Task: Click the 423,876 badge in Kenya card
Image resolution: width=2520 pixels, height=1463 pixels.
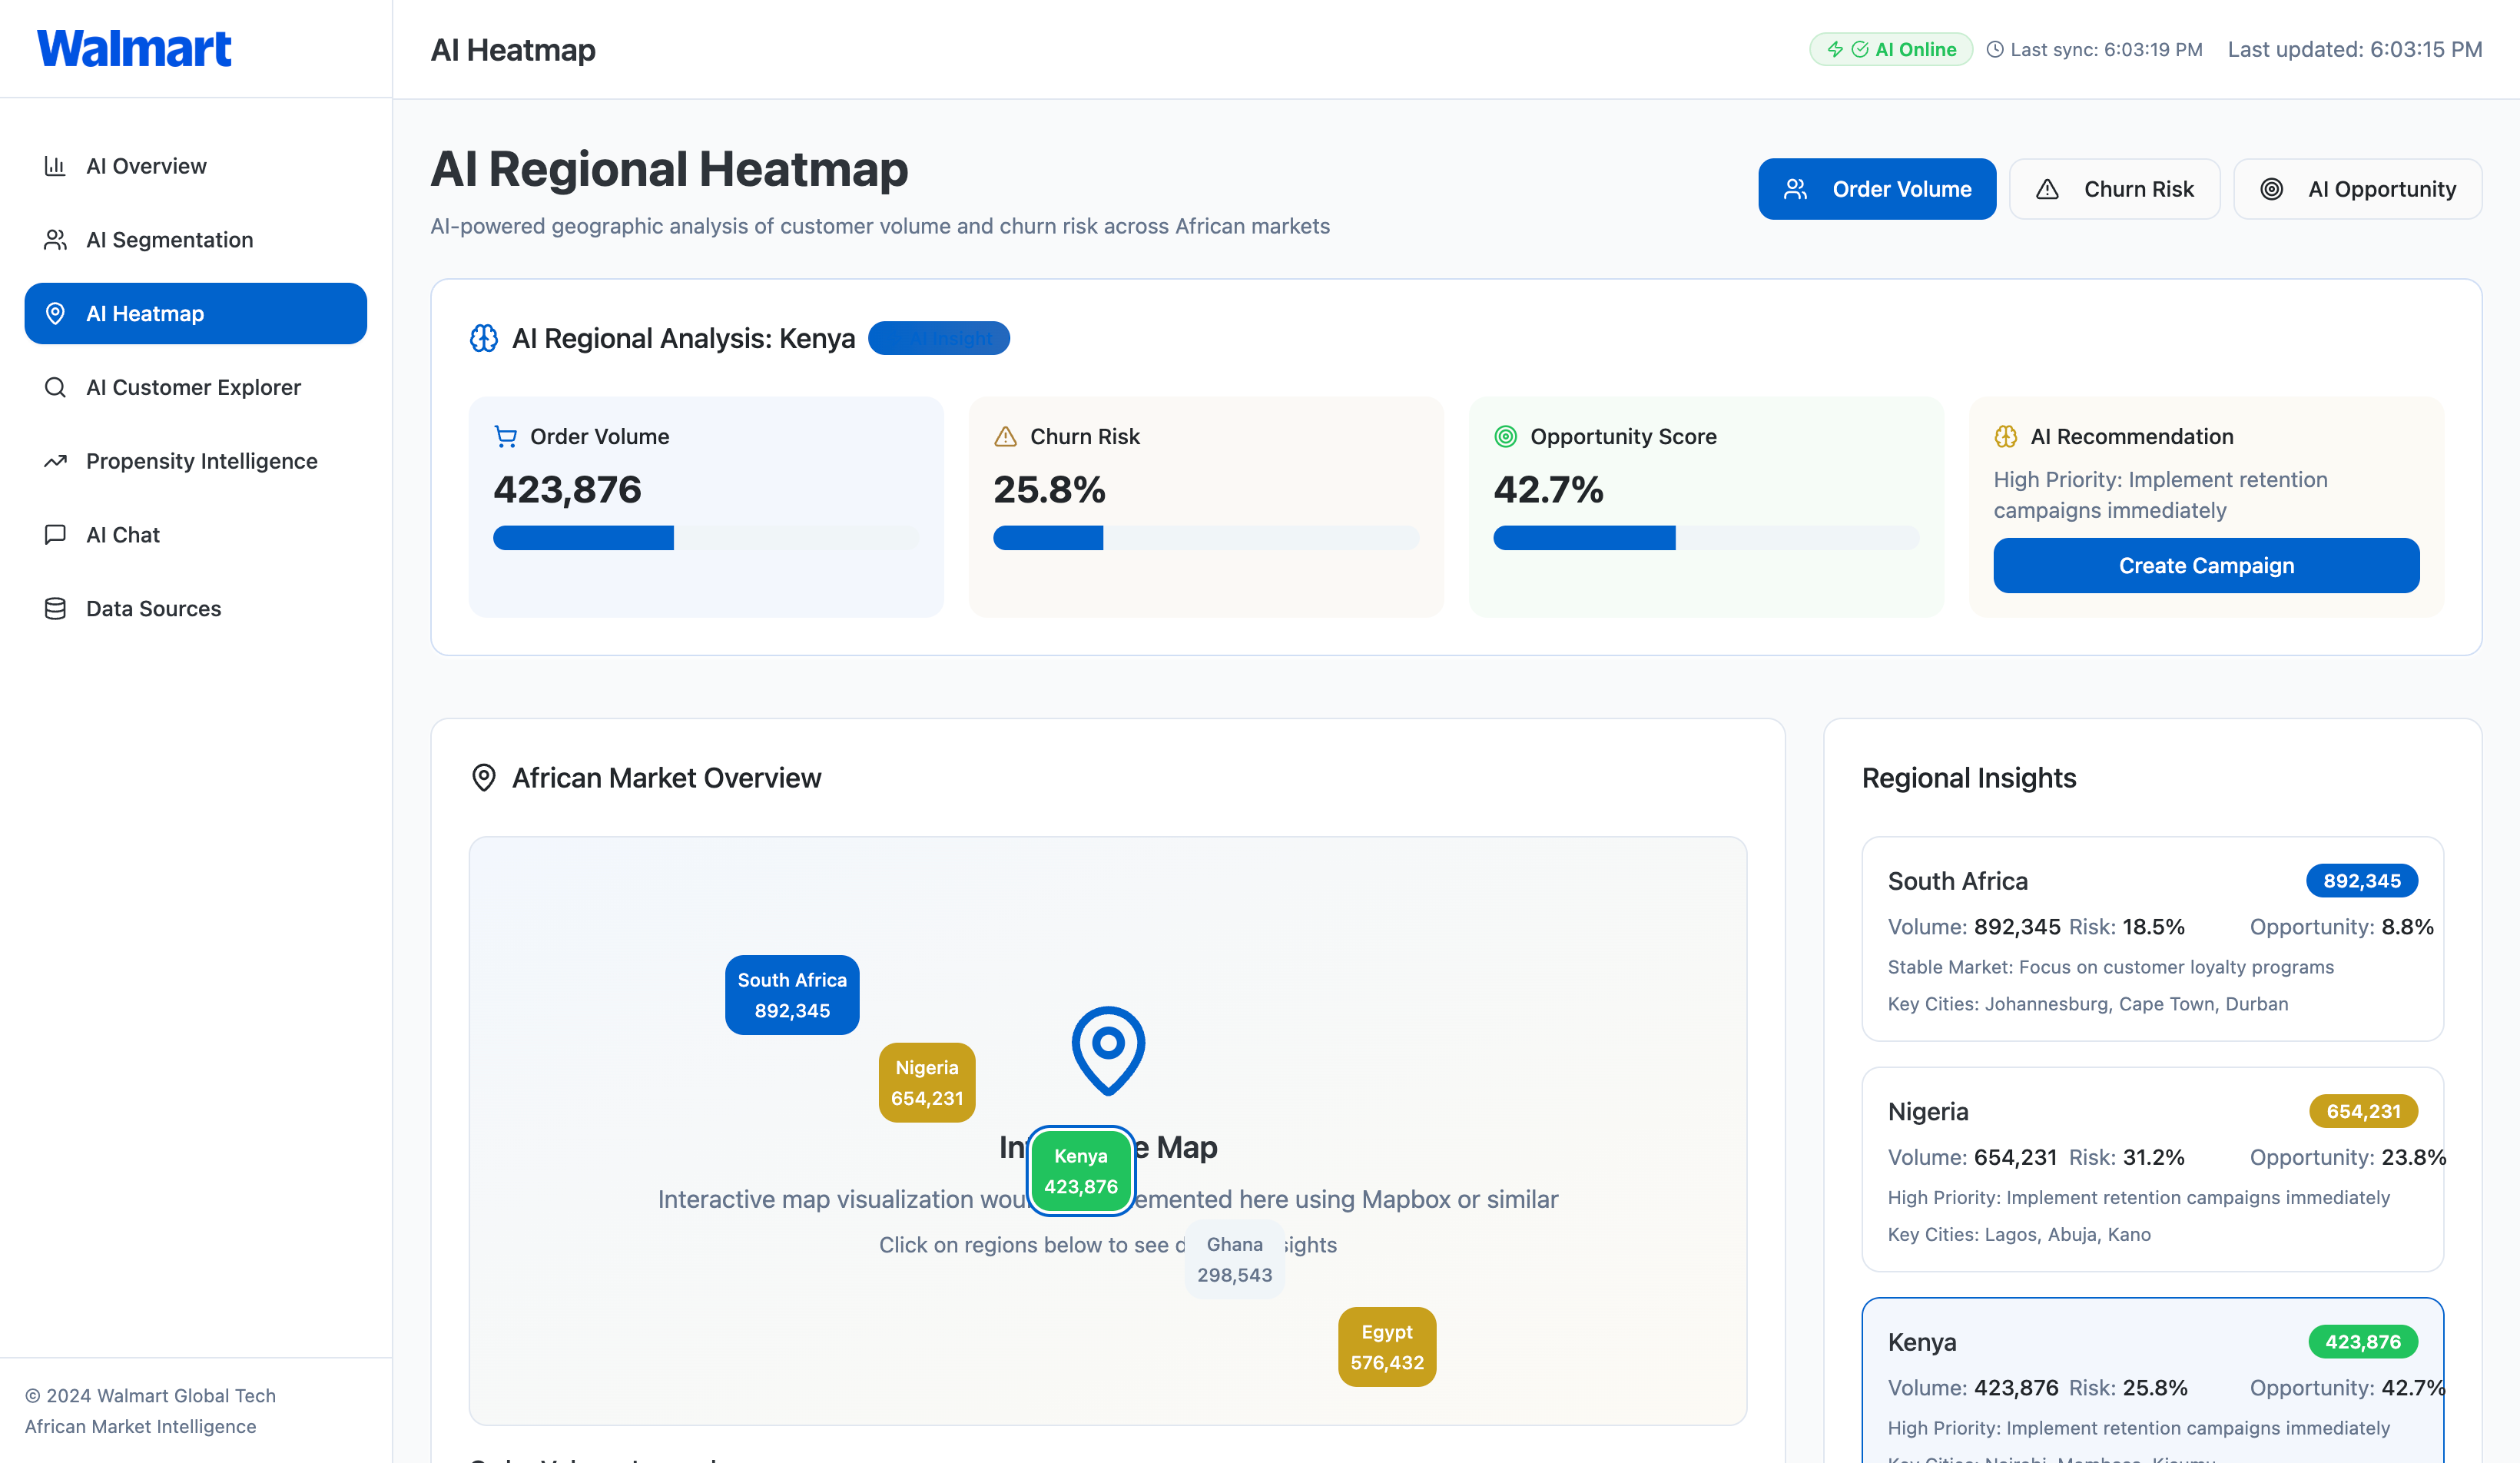Action: coord(2363,1342)
